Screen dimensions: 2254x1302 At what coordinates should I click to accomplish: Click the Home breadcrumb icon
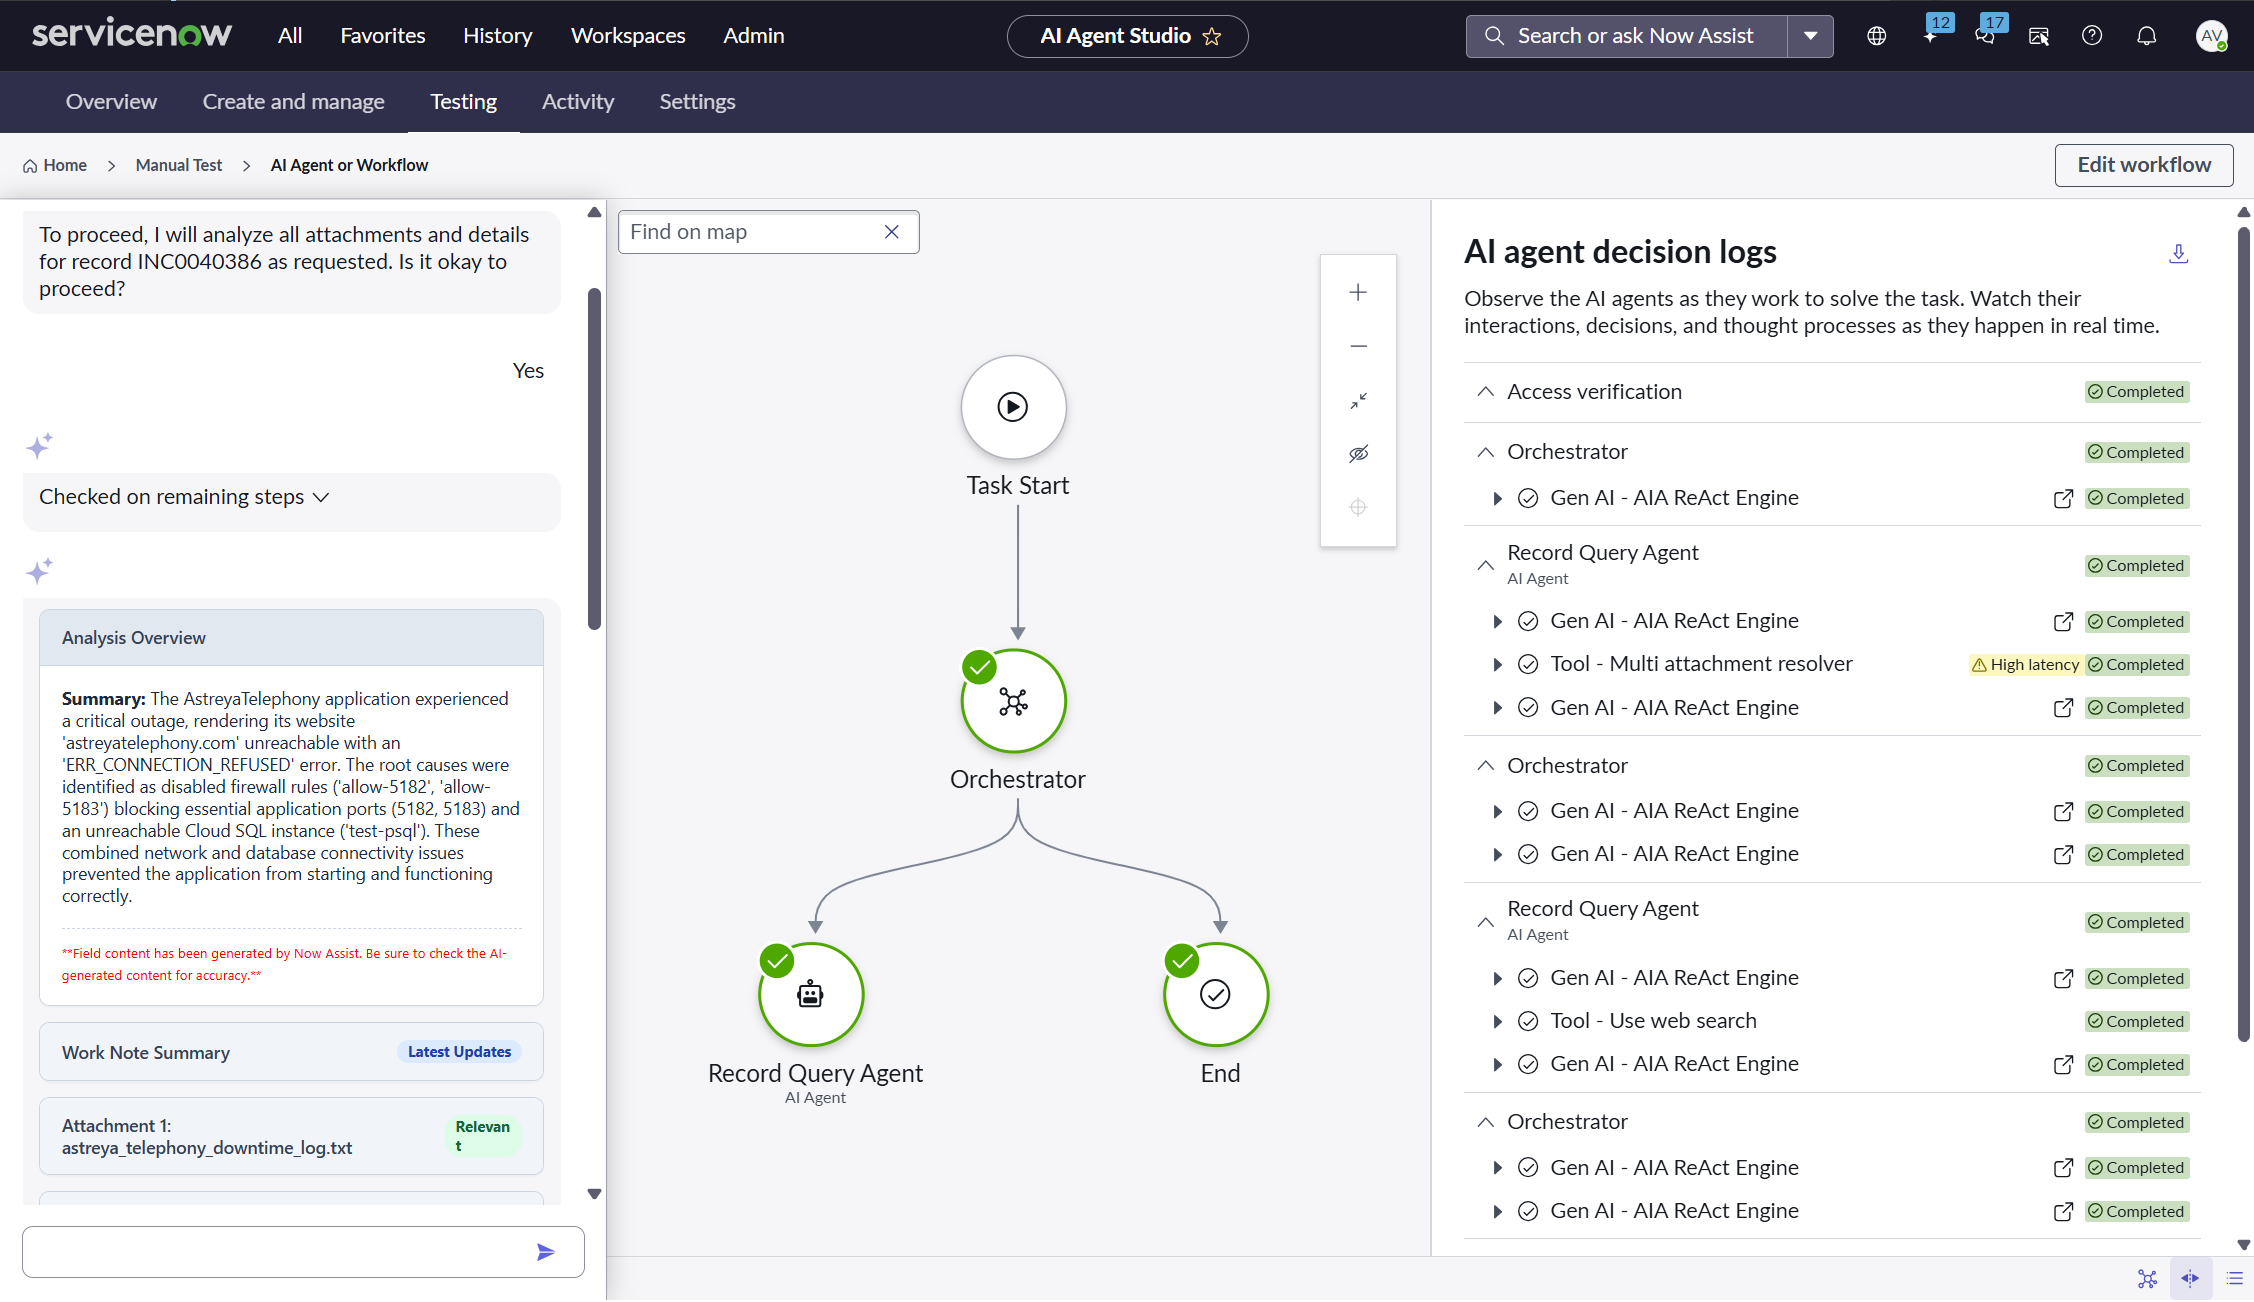[x=30, y=166]
